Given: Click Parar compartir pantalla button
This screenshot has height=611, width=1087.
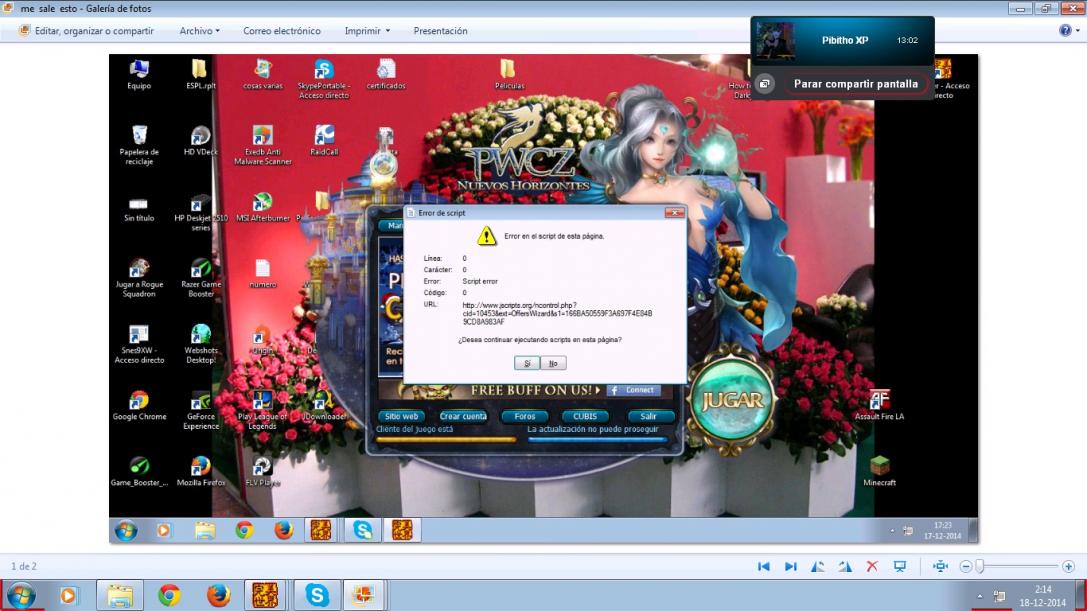Looking at the screenshot, I should coord(855,84).
